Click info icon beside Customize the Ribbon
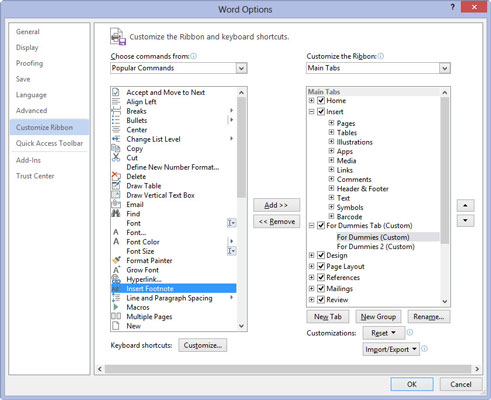 (380, 56)
